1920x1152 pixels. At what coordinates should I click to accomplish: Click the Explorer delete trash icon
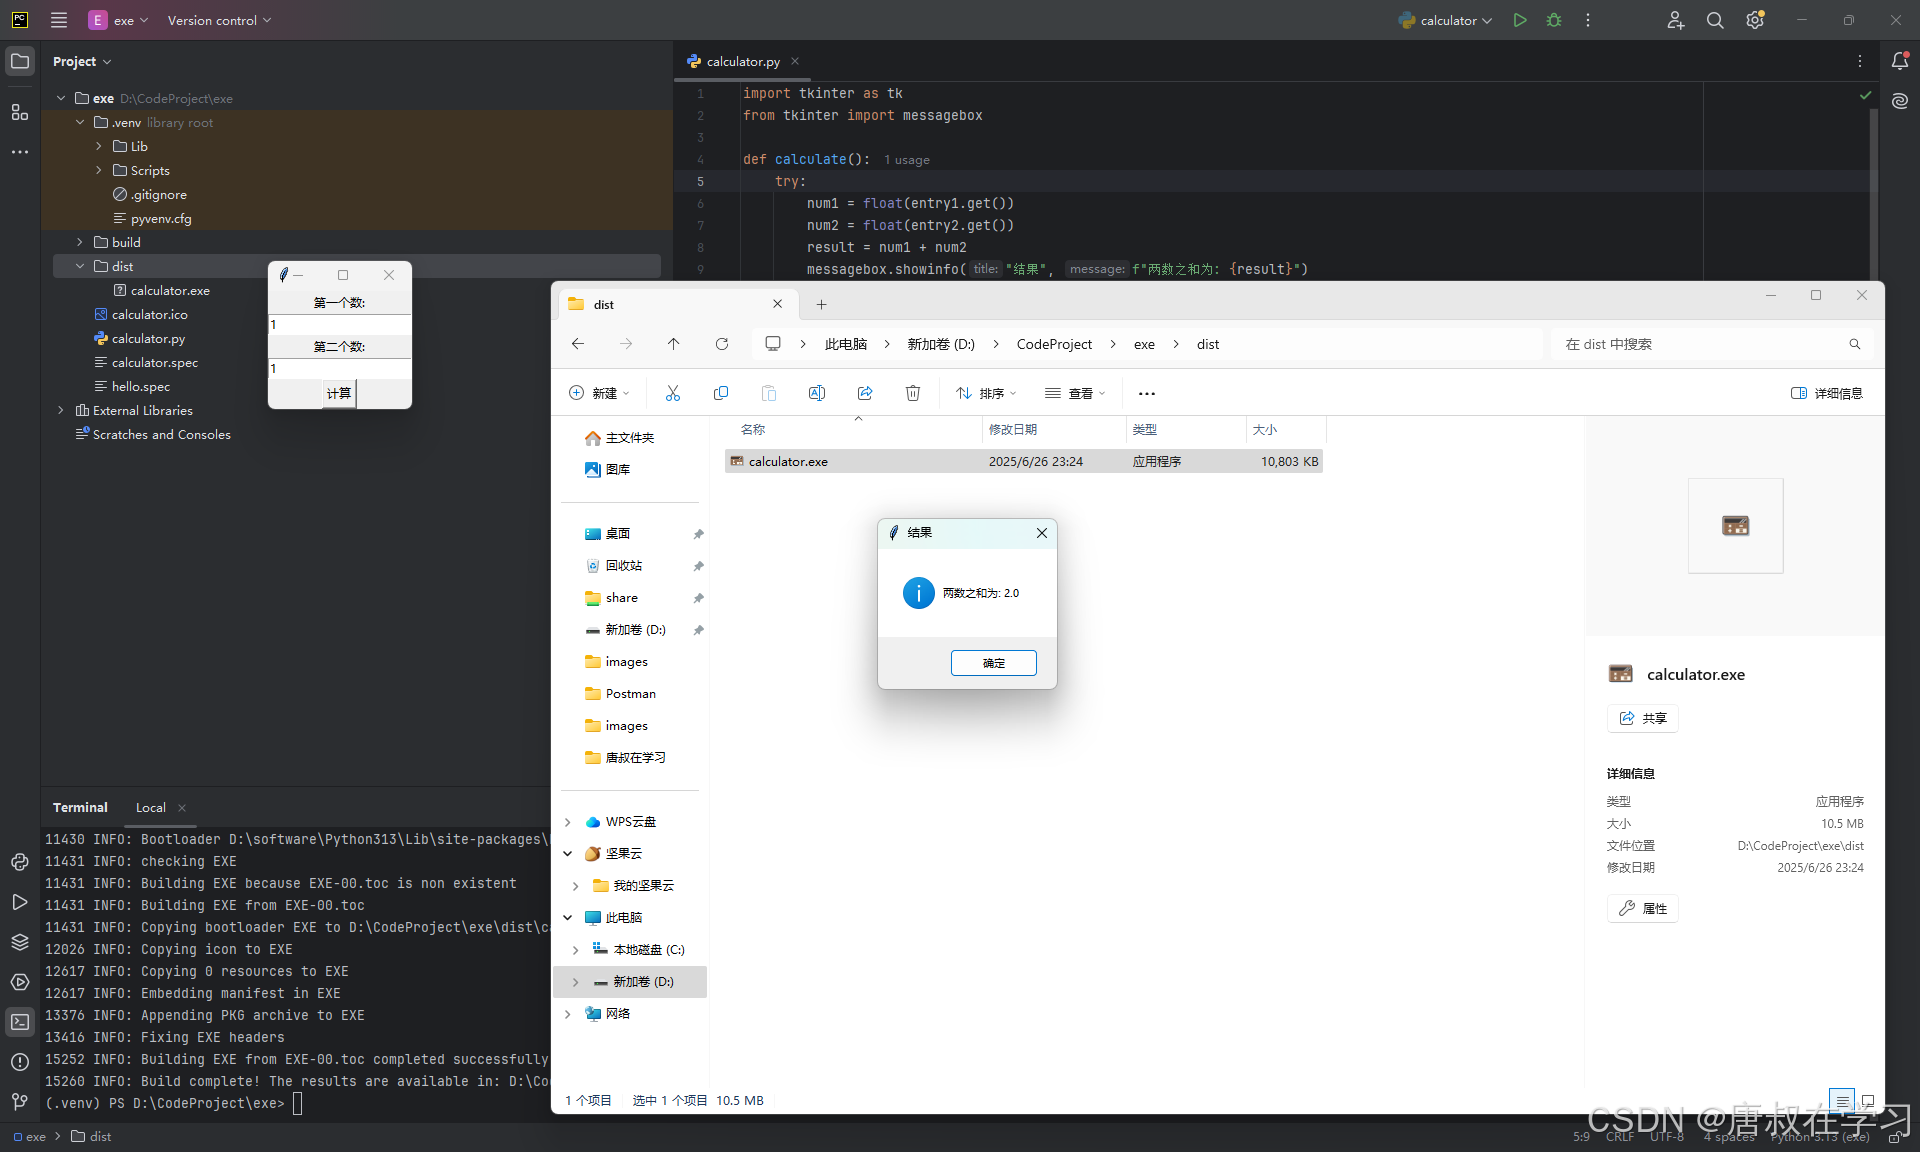[912, 393]
